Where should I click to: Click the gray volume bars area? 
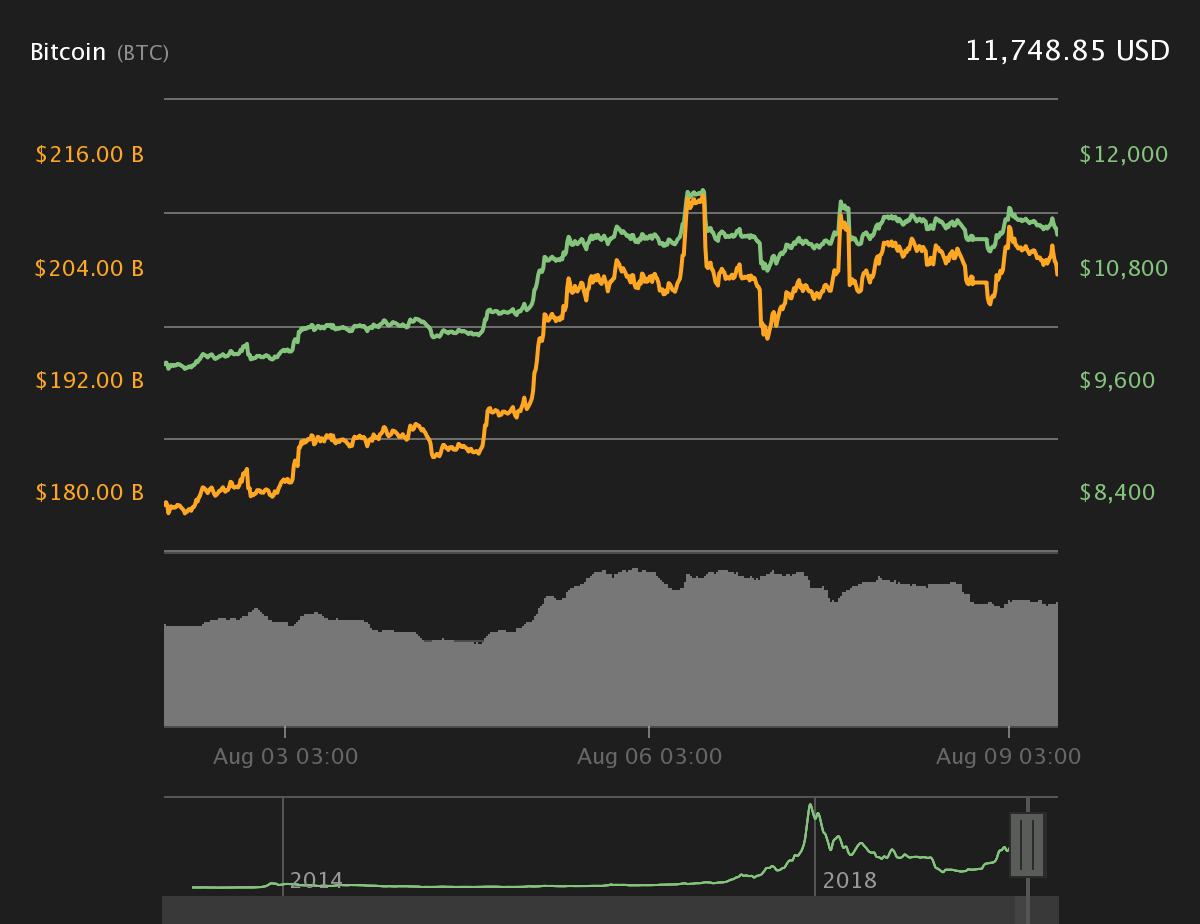coord(610,648)
